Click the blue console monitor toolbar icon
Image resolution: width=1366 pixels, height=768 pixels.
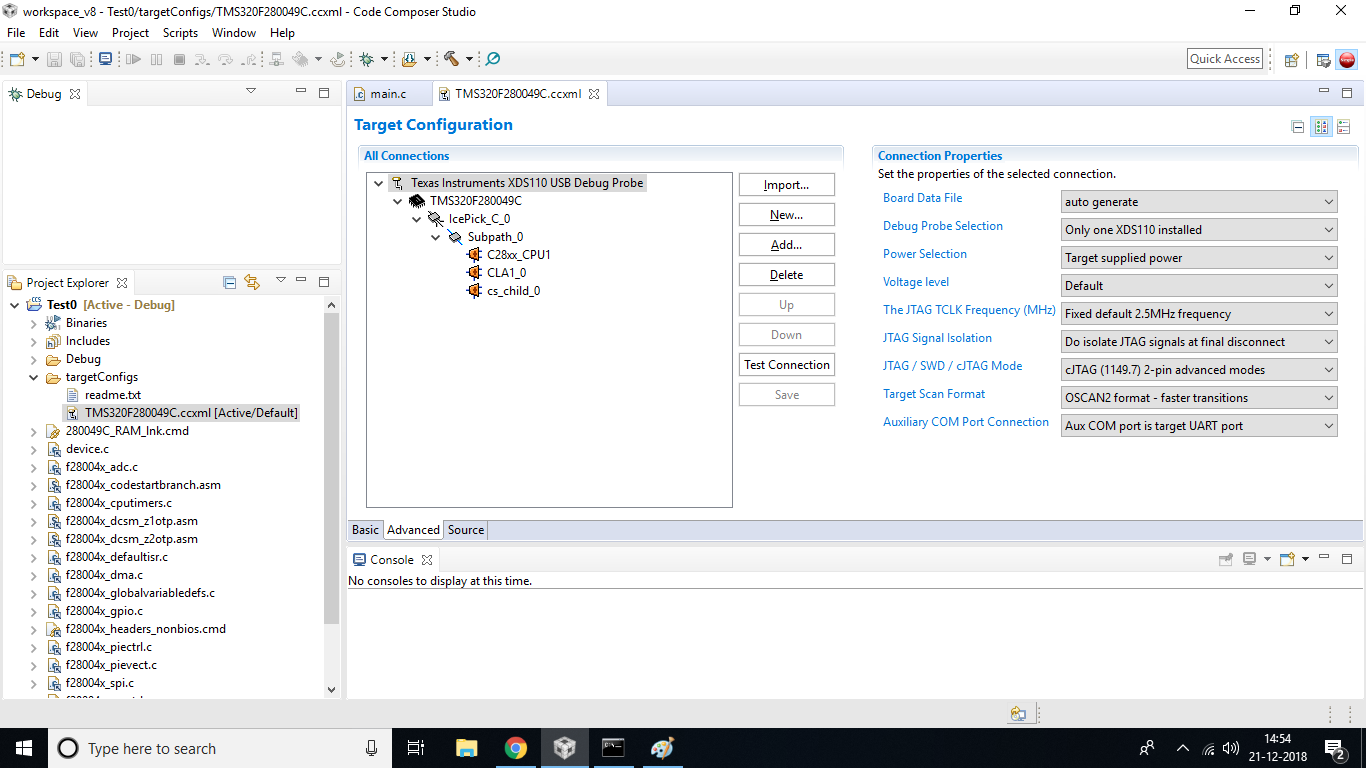point(105,59)
